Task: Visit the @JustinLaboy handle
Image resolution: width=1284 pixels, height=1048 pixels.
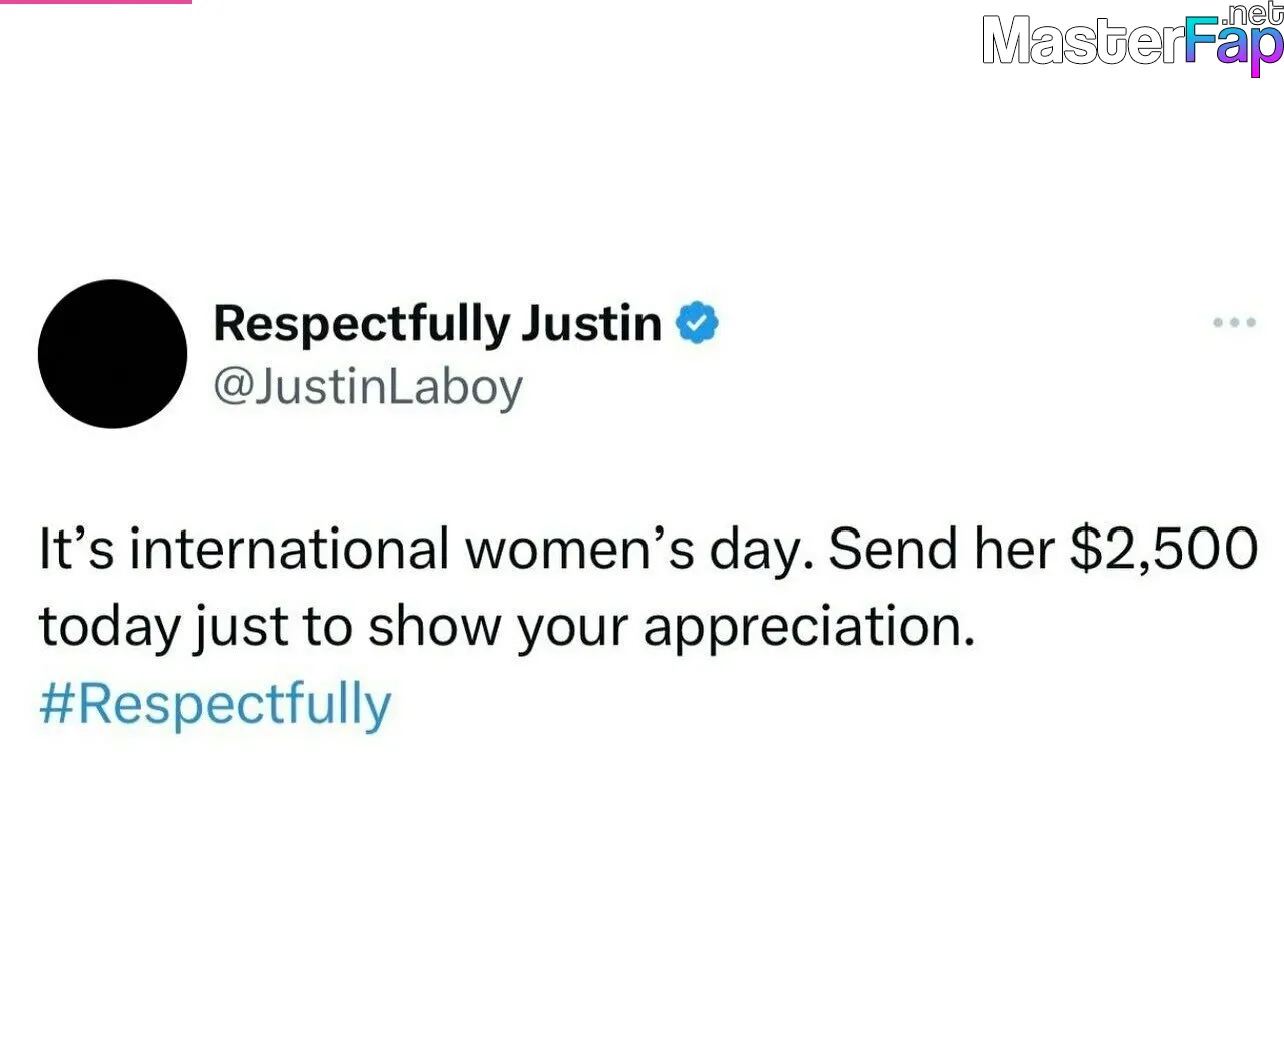Action: click(x=368, y=388)
